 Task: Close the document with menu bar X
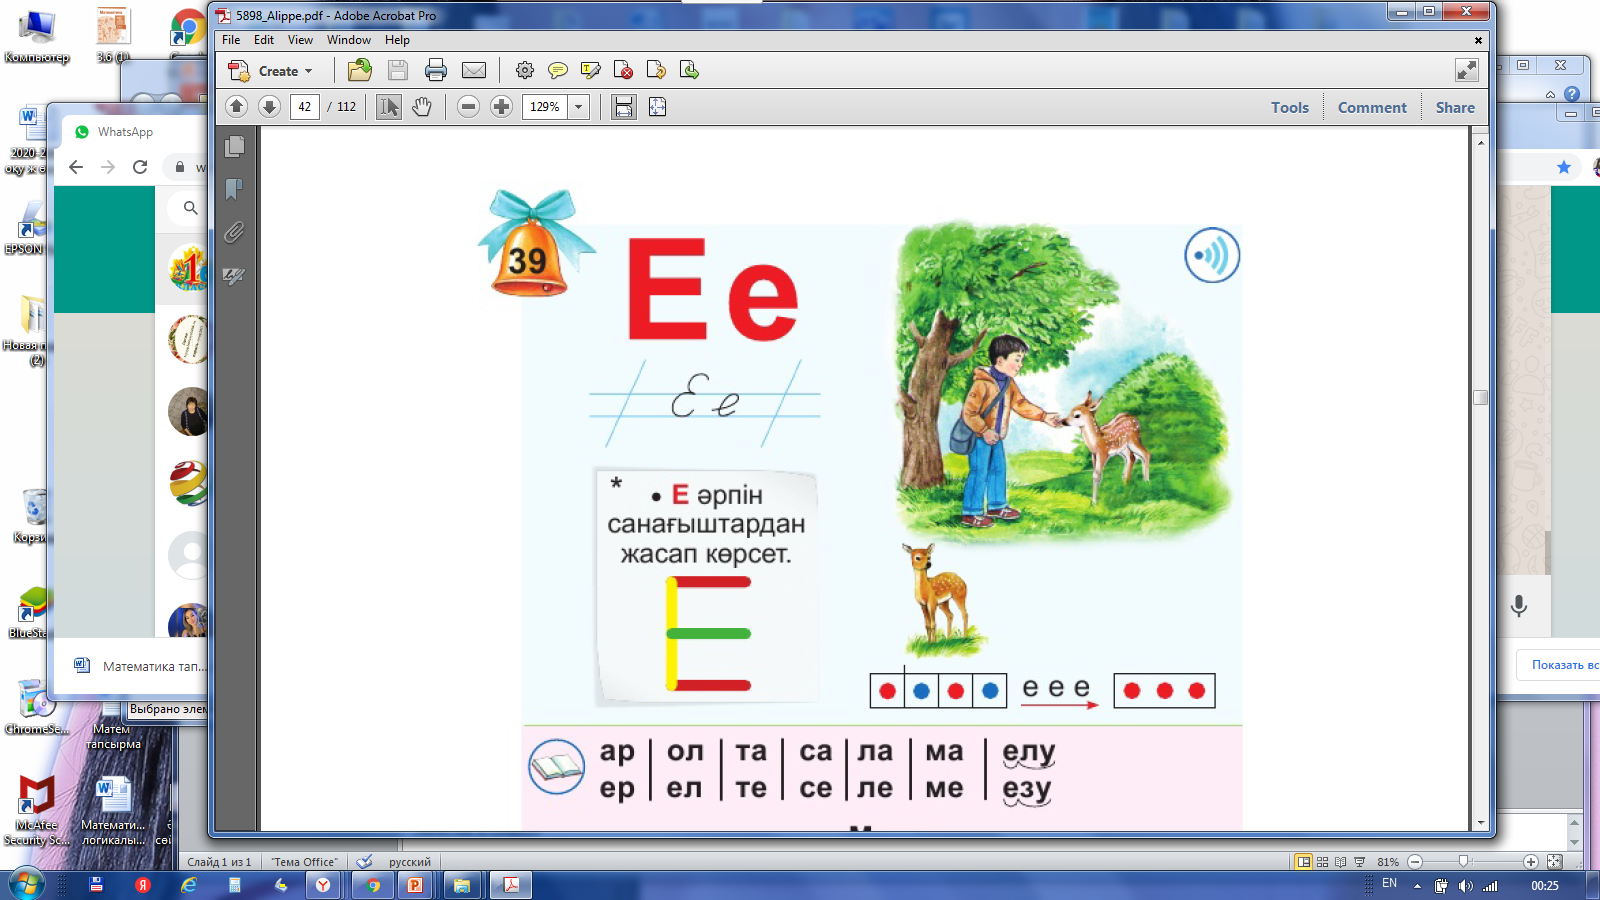[x=1478, y=40]
